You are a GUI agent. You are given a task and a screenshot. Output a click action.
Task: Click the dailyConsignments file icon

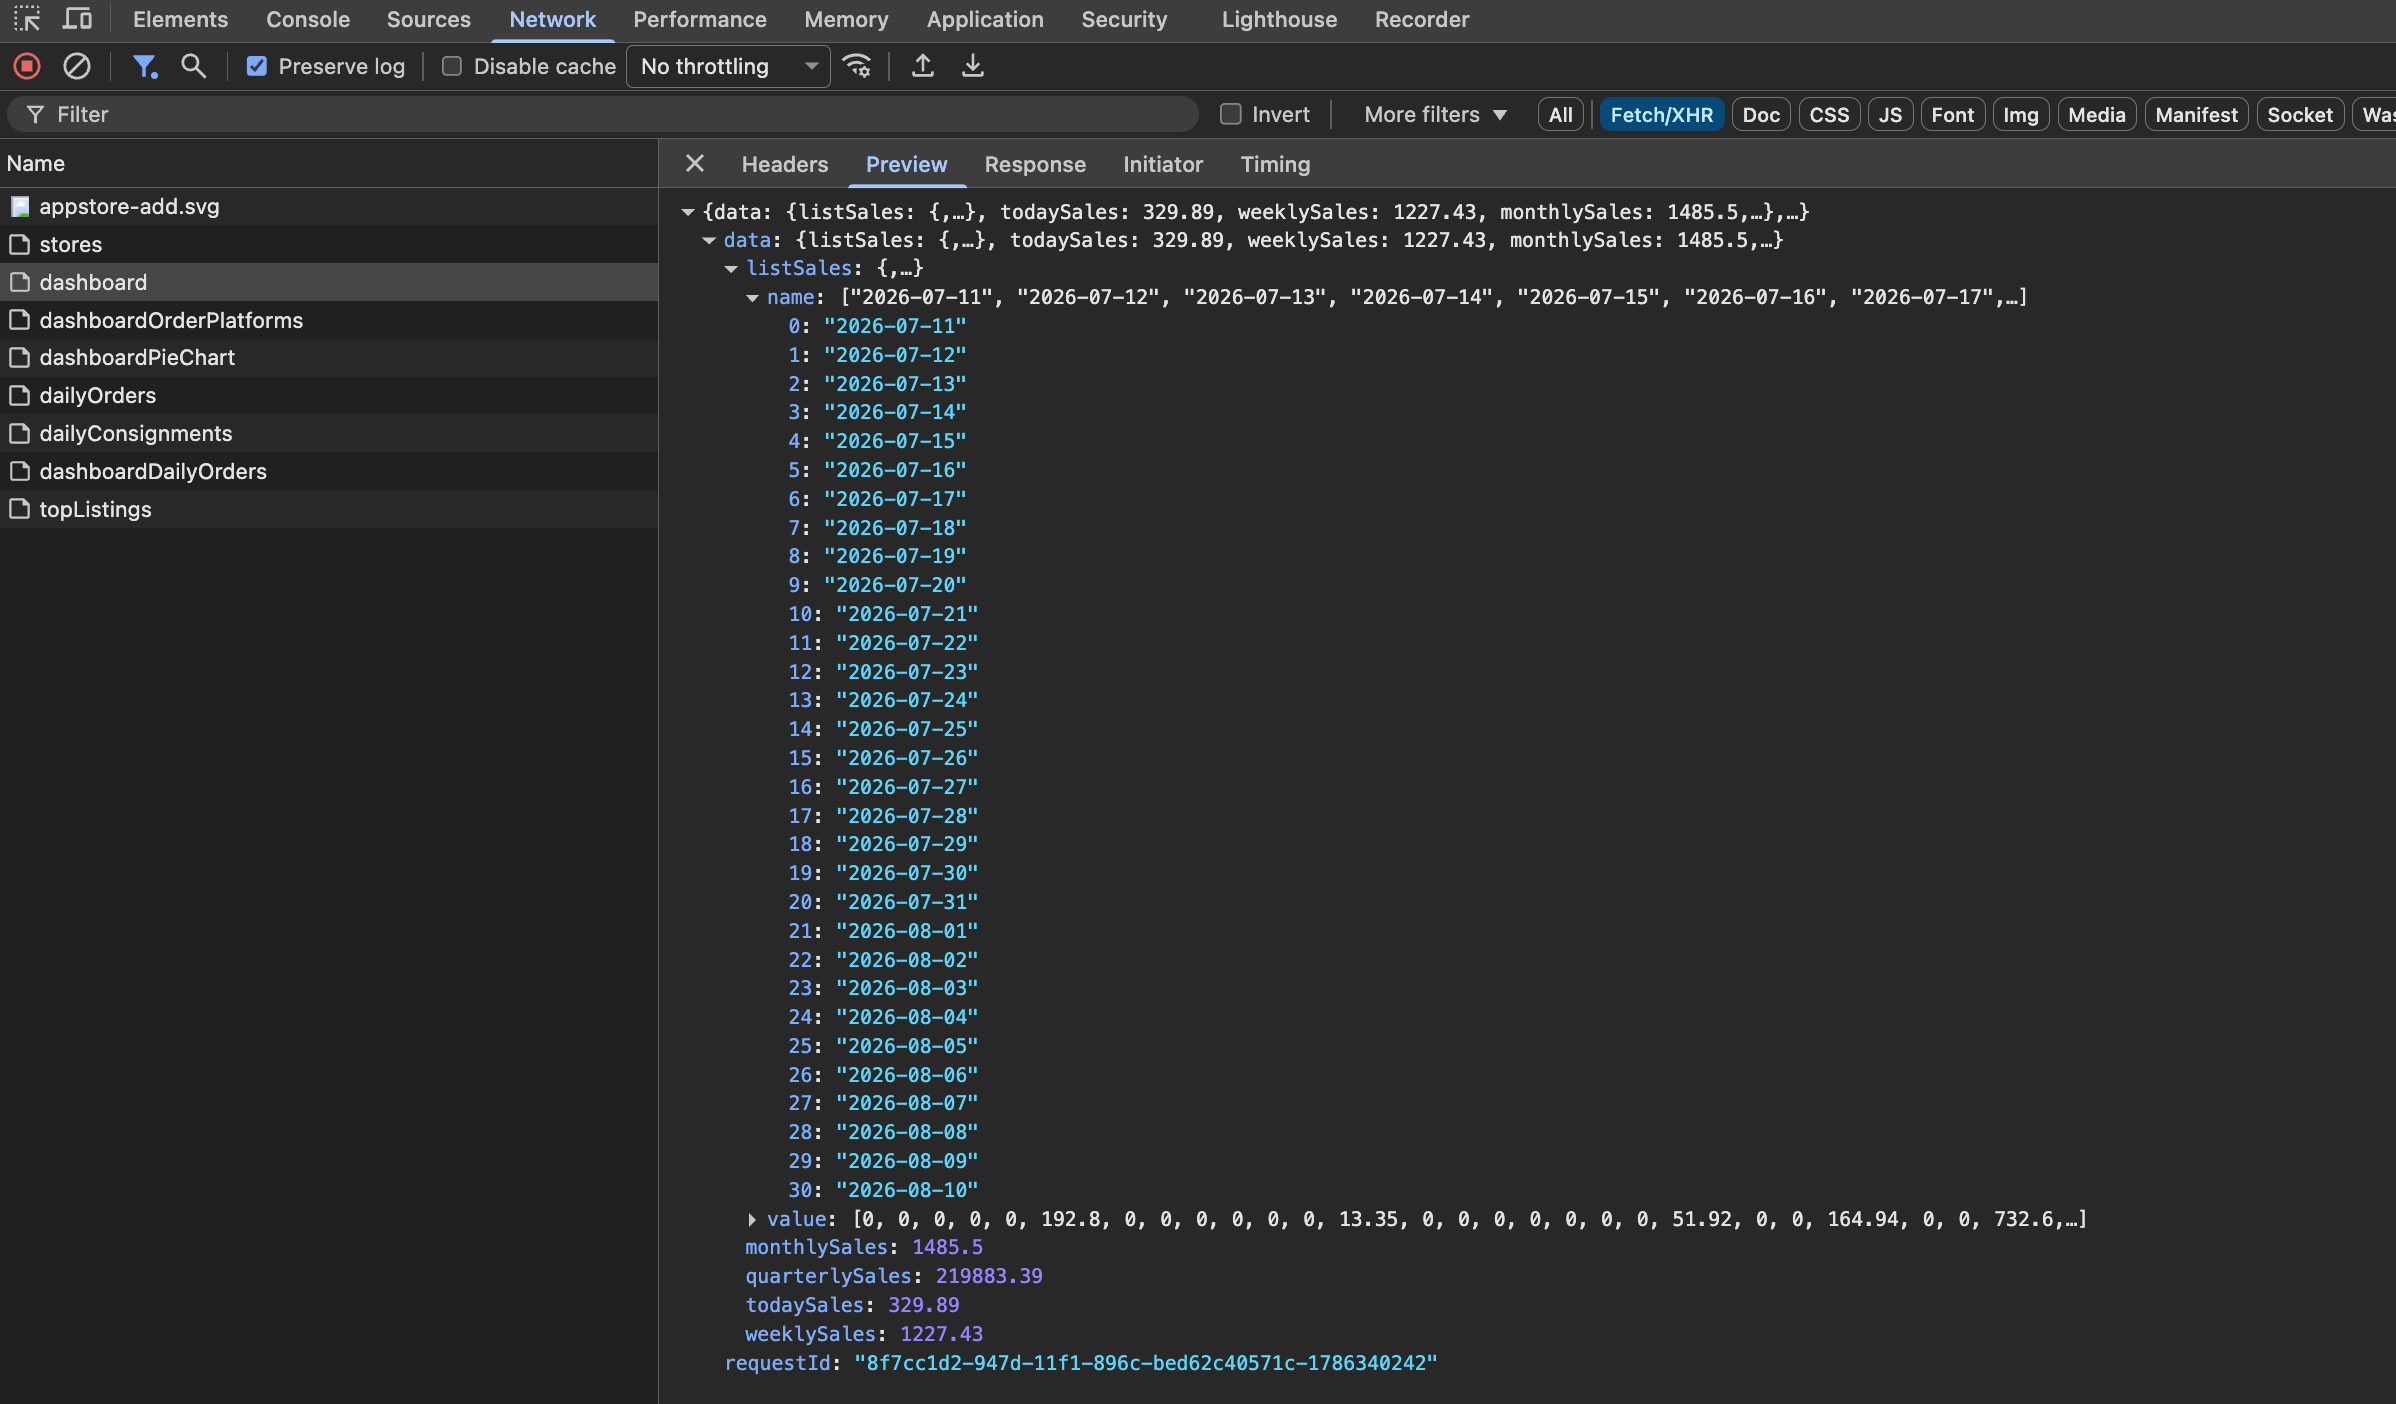pyautogui.click(x=19, y=433)
